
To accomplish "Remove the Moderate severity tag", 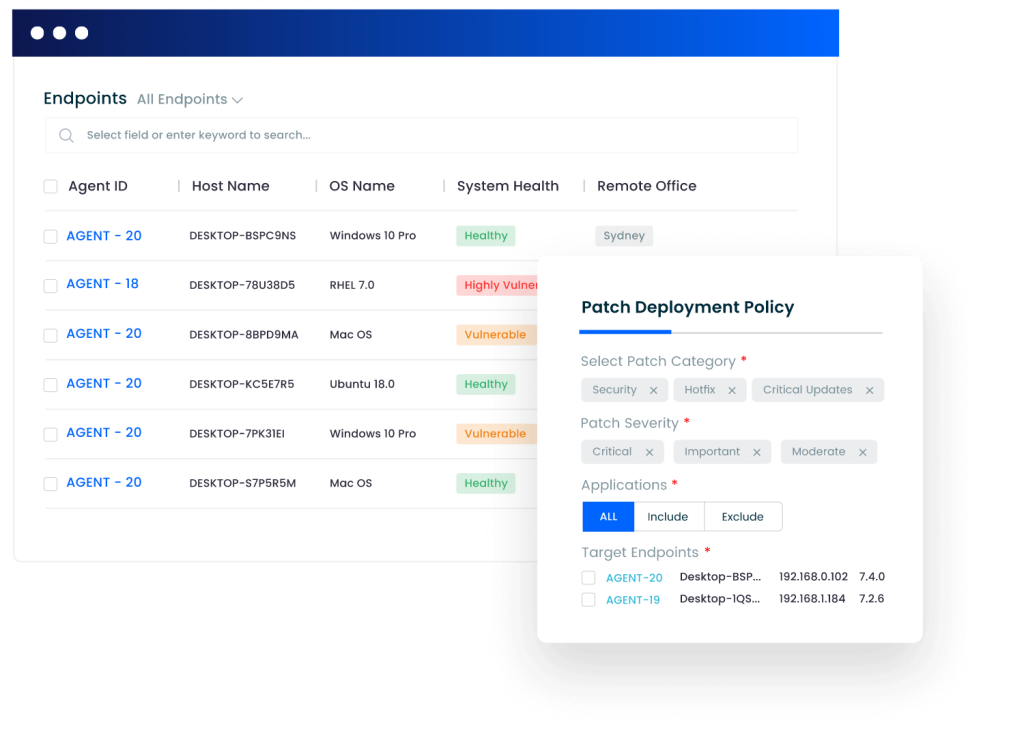I will click(862, 453).
